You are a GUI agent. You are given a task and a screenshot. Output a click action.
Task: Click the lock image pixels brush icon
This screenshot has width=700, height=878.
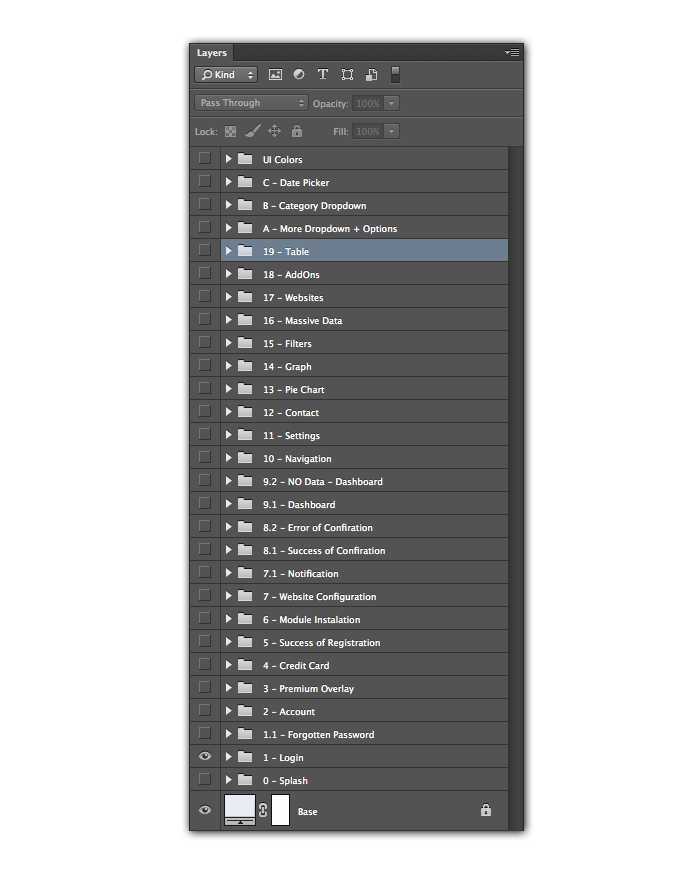click(252, 131)
